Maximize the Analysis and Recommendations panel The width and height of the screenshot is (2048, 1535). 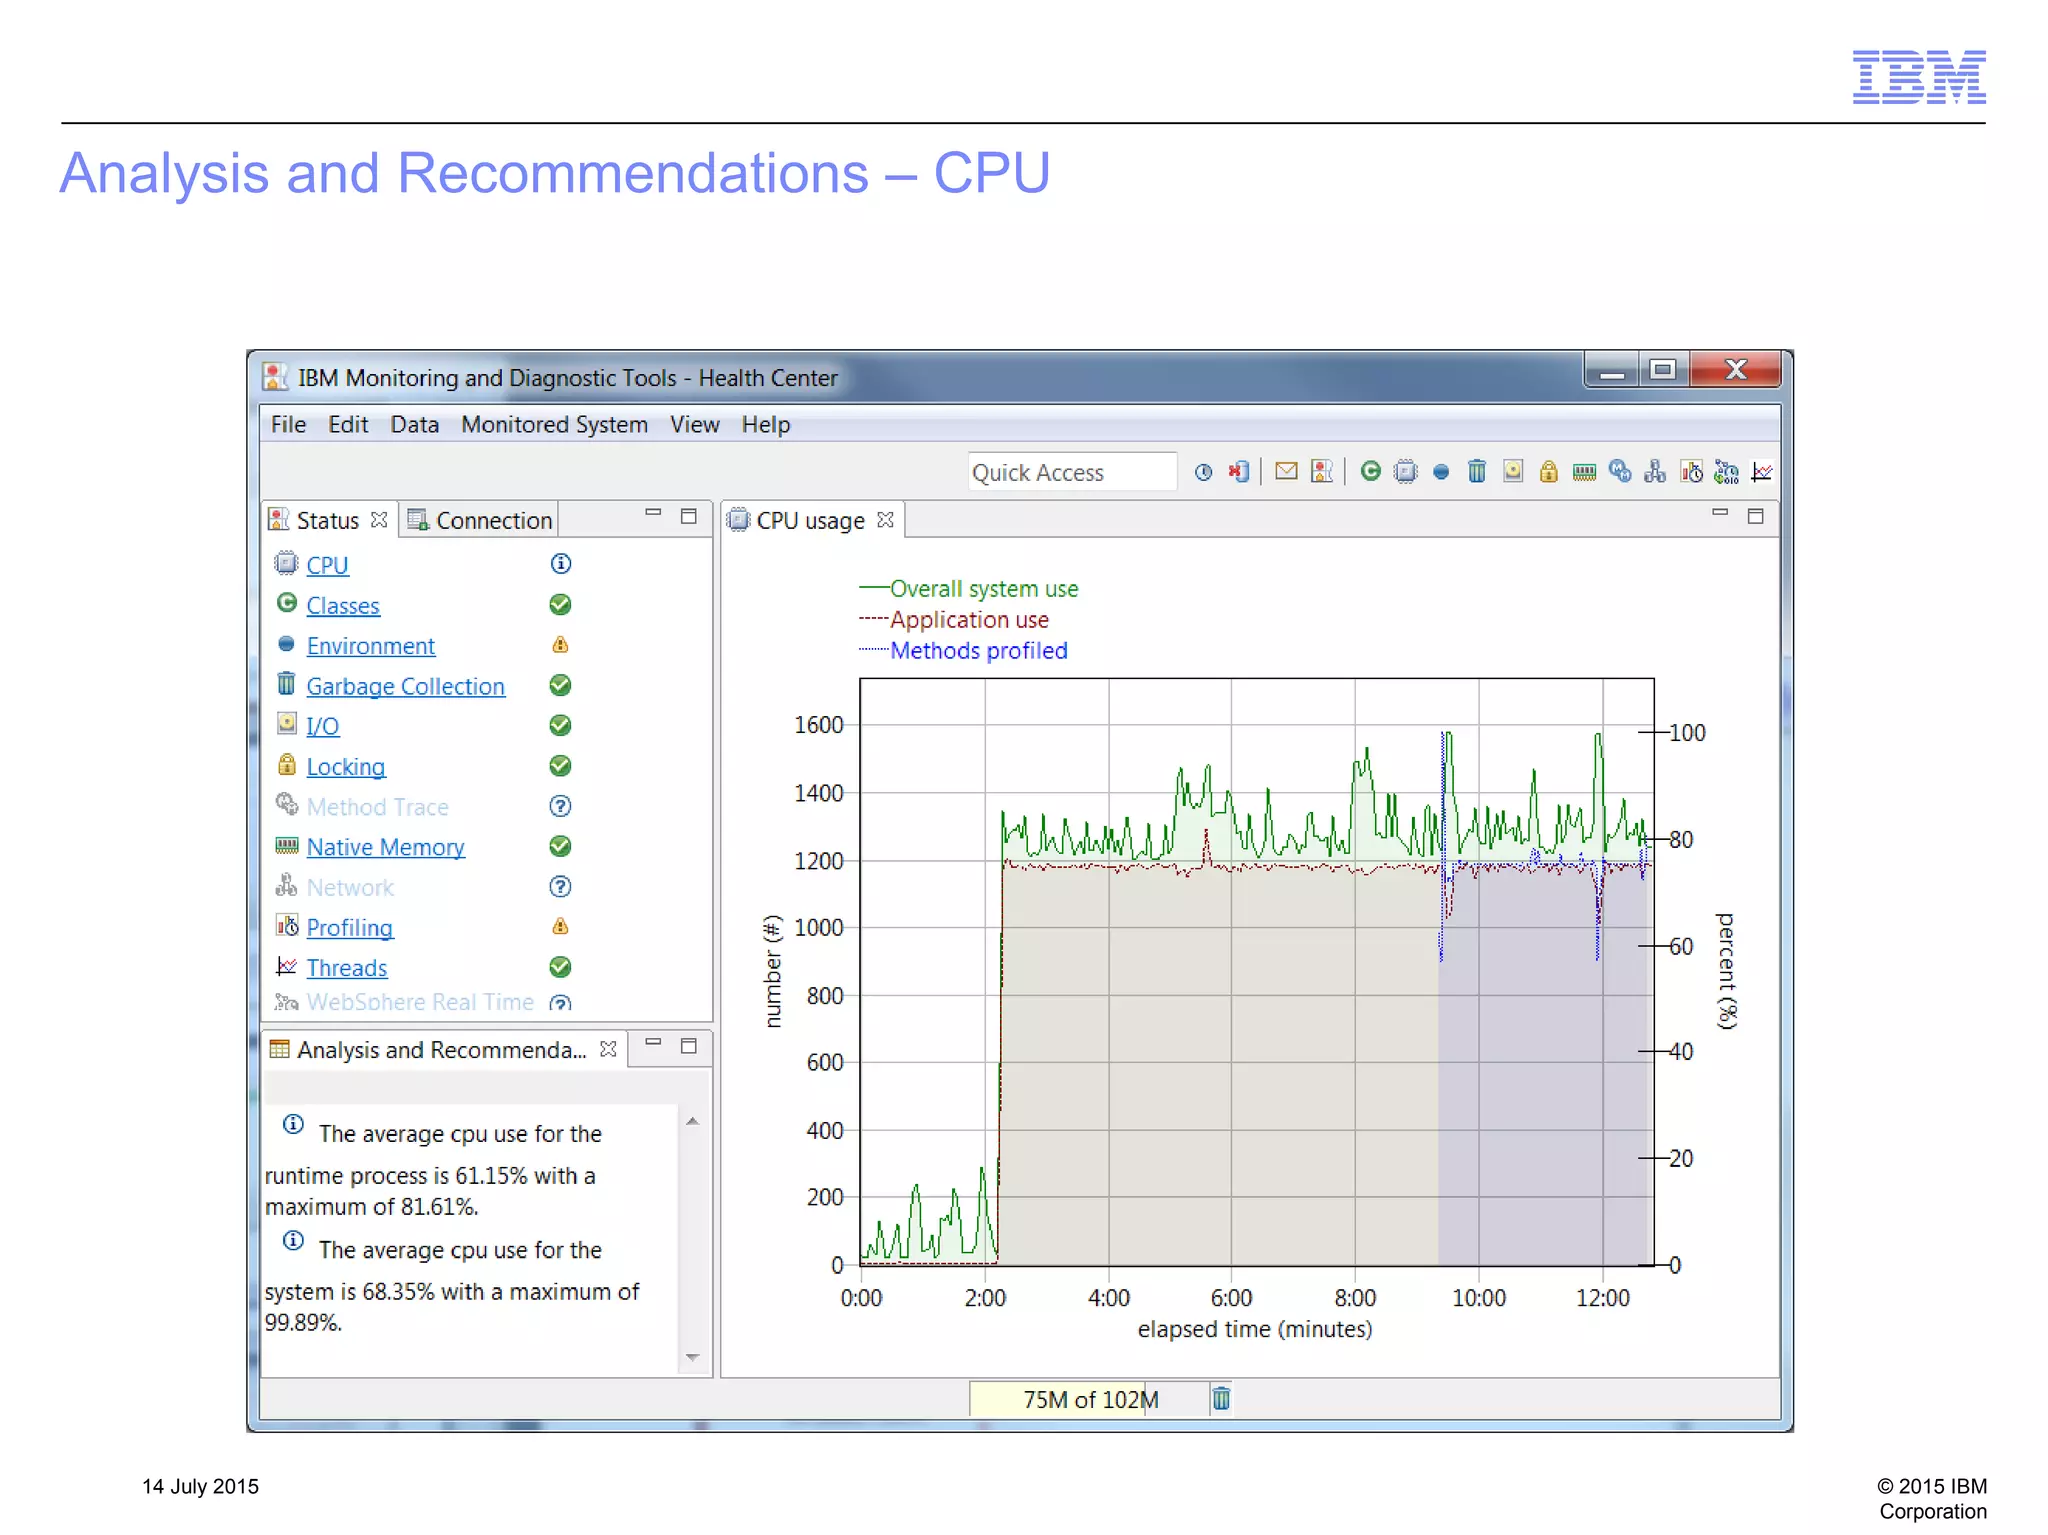pos(689,1046)
